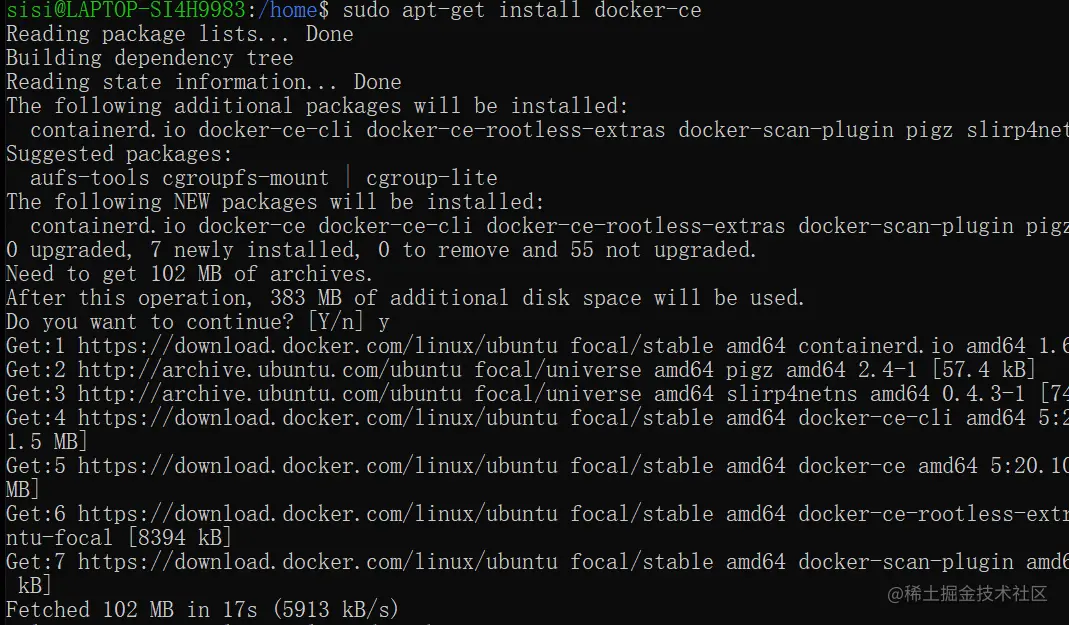
Task: Click the 'Fetched 102 MB in 17s' line
Action: point(202,609)
